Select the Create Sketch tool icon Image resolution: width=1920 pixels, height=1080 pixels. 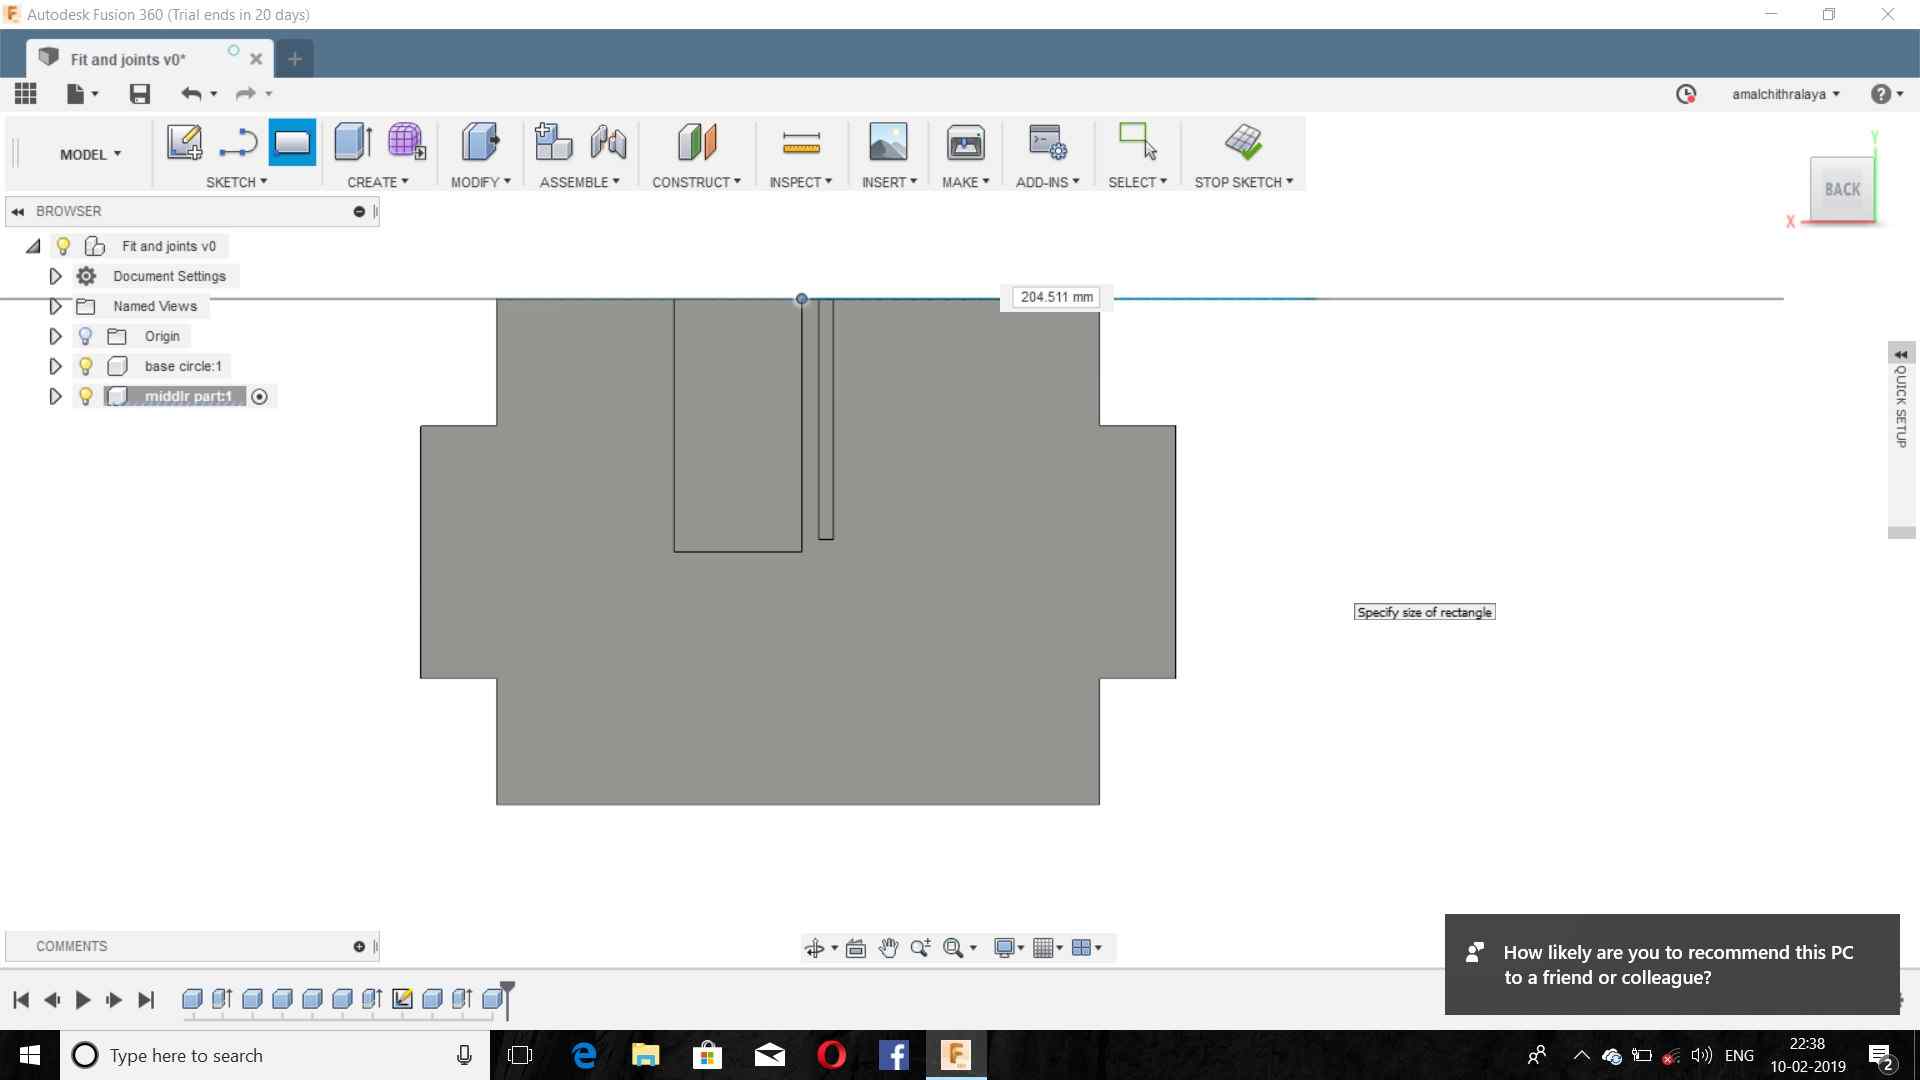click(184, 142)
